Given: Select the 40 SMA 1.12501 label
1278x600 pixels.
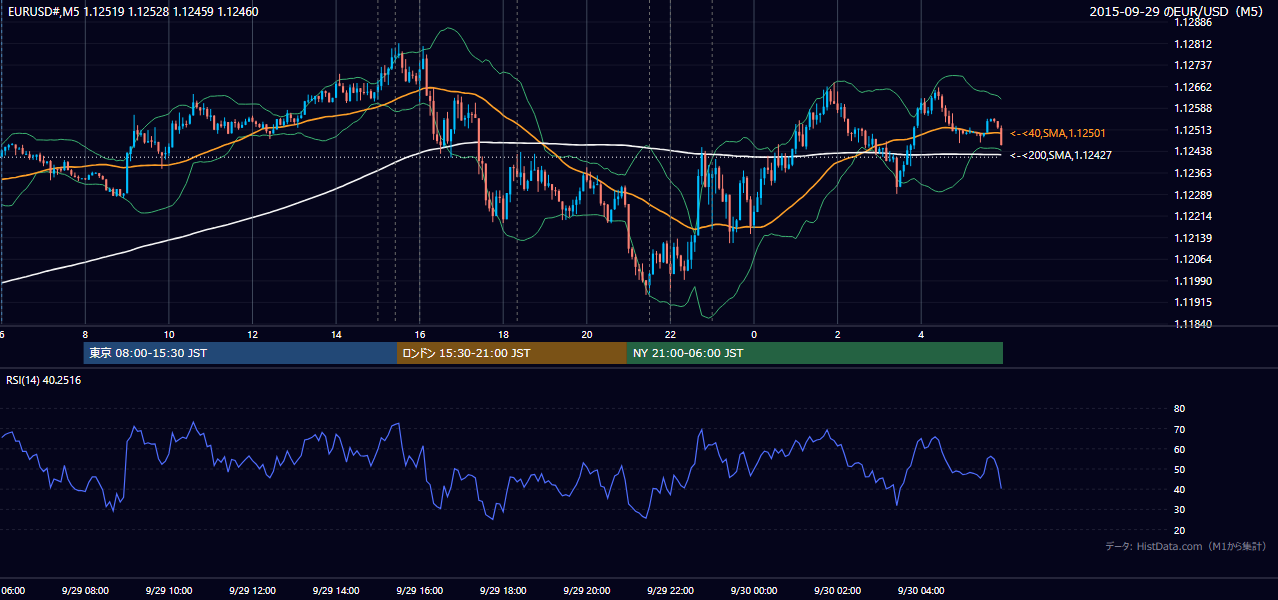Looking at the screenshot, I should tap(1057, 133).
